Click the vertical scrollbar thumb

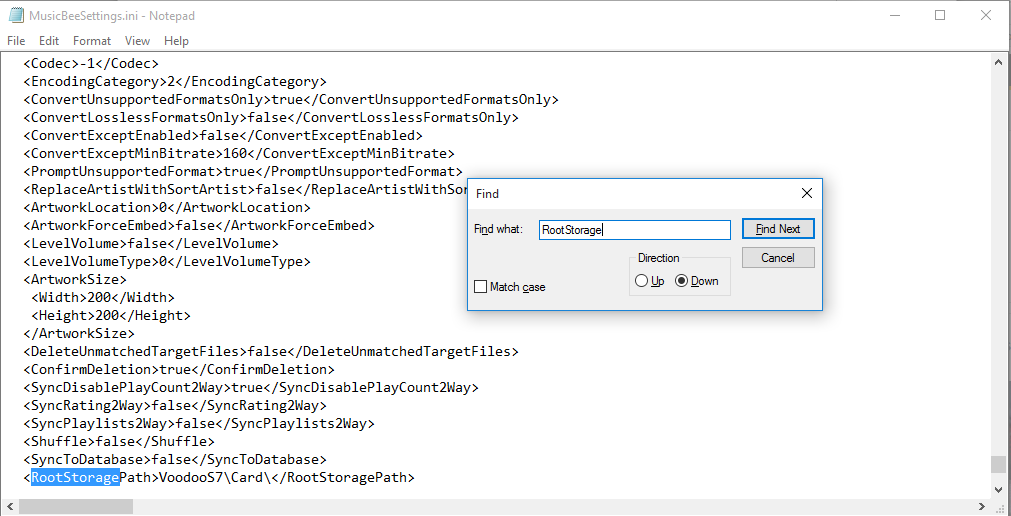pos(999,464)
